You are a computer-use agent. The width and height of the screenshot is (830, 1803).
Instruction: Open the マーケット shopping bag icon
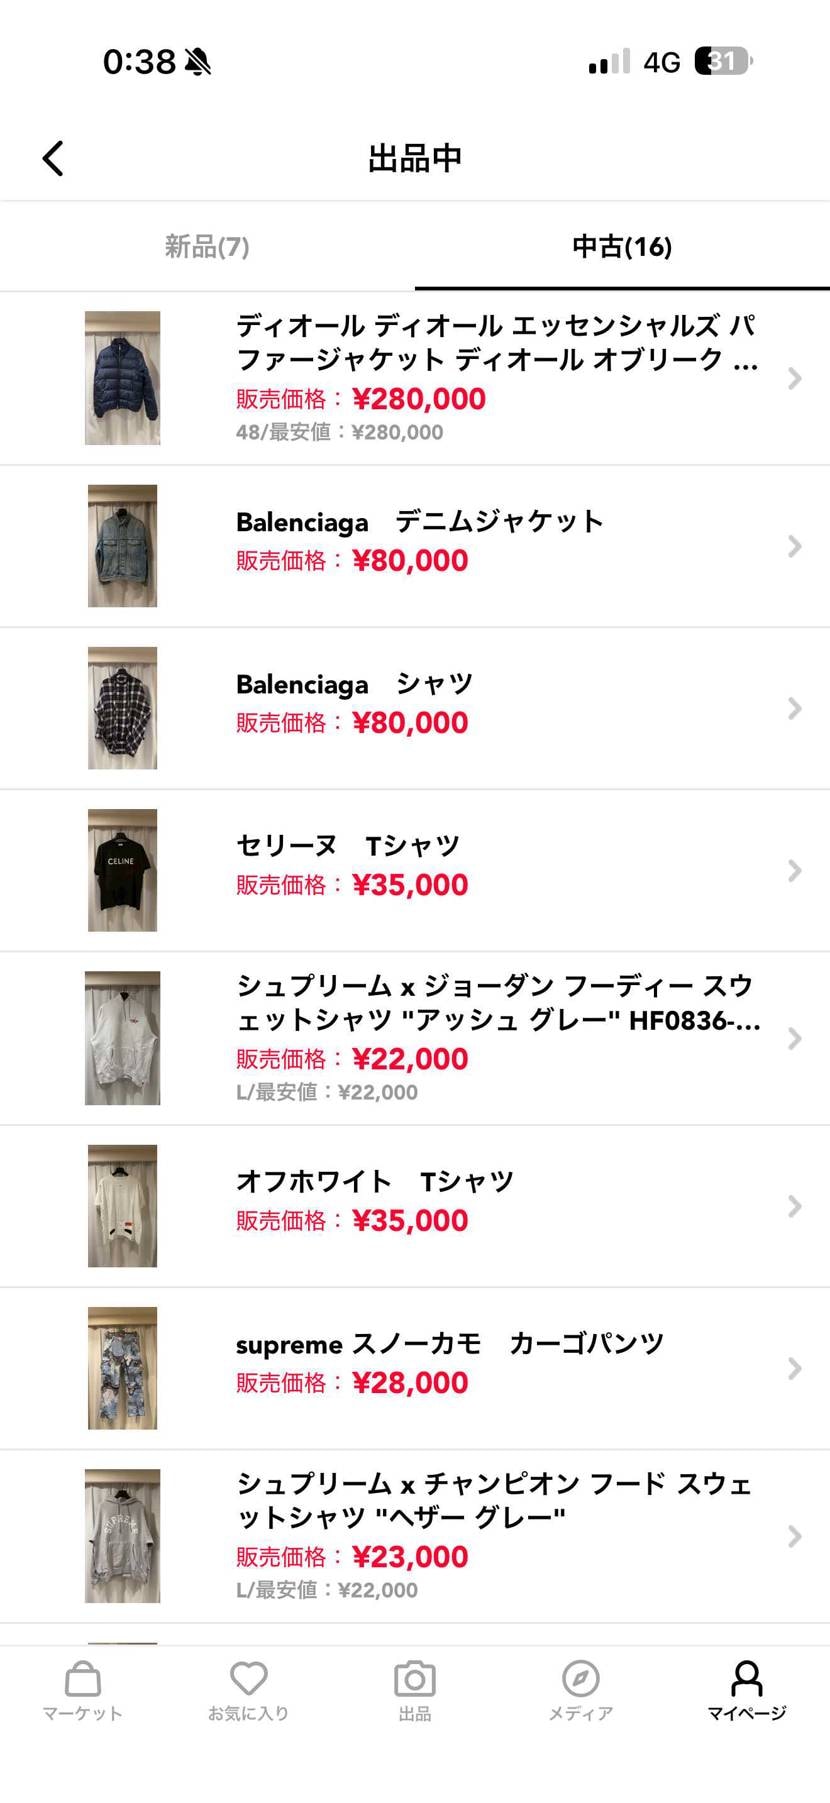[82, 1680]
